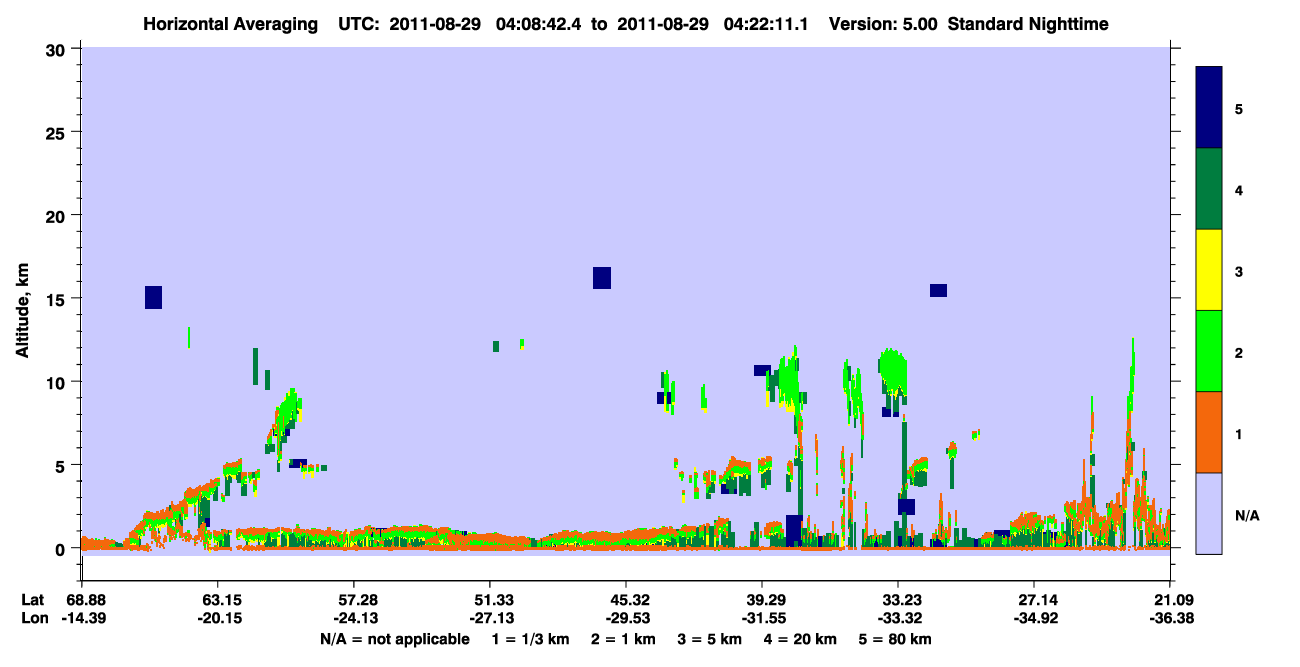Screen dimensions: 1300x667
Task: Click latitude value 57.28
Action: [354, 600]
